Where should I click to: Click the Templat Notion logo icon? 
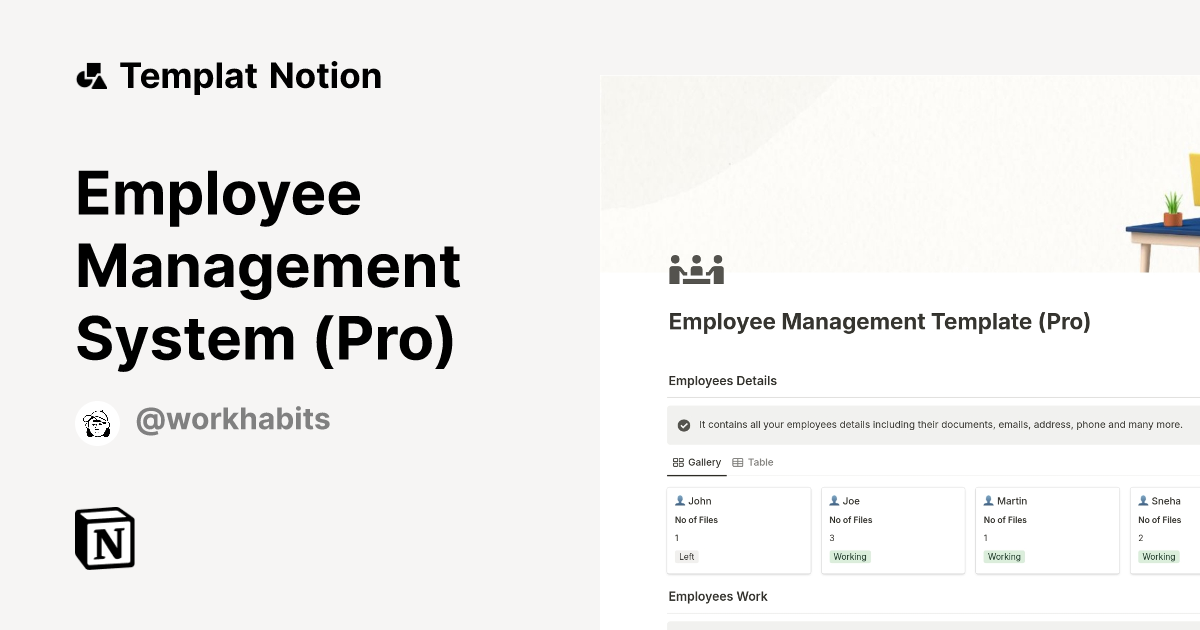(x=92, y=75)
